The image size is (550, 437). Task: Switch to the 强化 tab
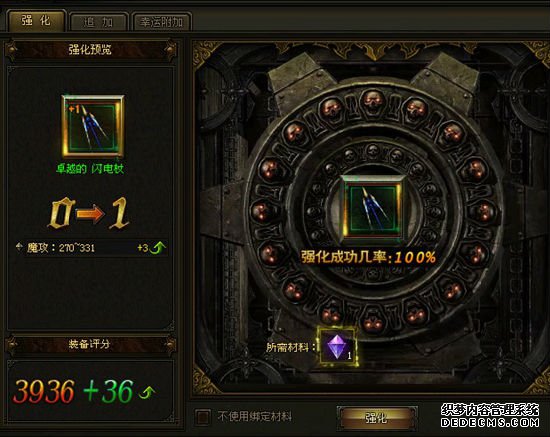[x=36, y=21]
